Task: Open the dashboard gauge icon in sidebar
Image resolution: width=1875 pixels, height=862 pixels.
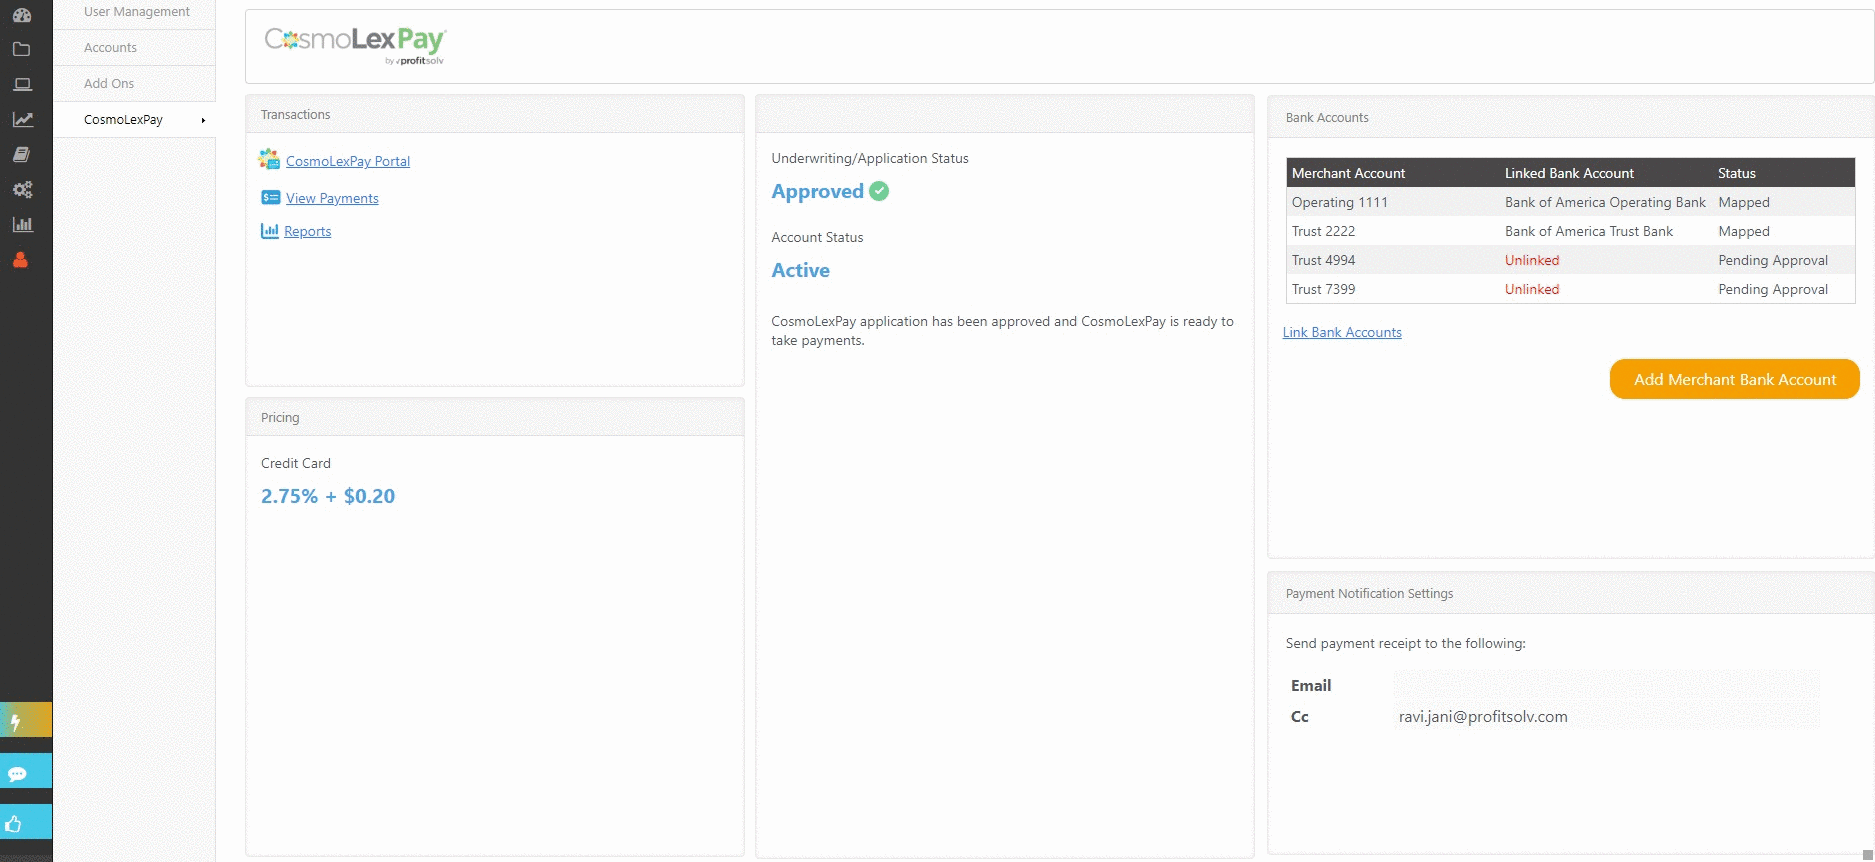Action: (22, 14)
